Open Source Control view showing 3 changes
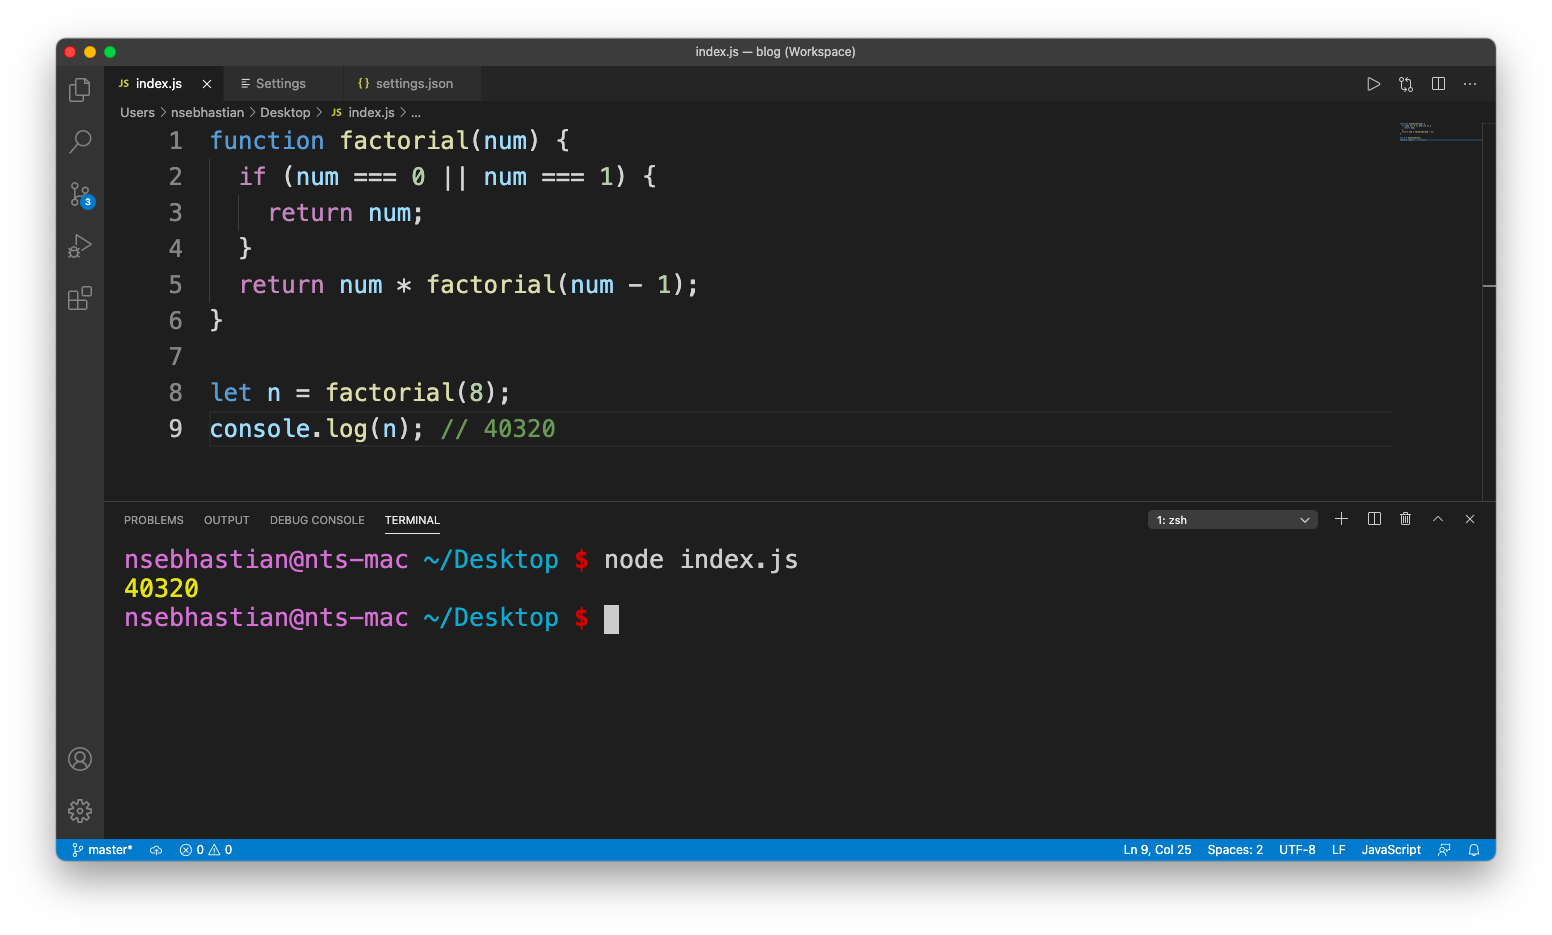This screenshot has height=935, width=1552. pyautogui.click(x=80, y=195)
